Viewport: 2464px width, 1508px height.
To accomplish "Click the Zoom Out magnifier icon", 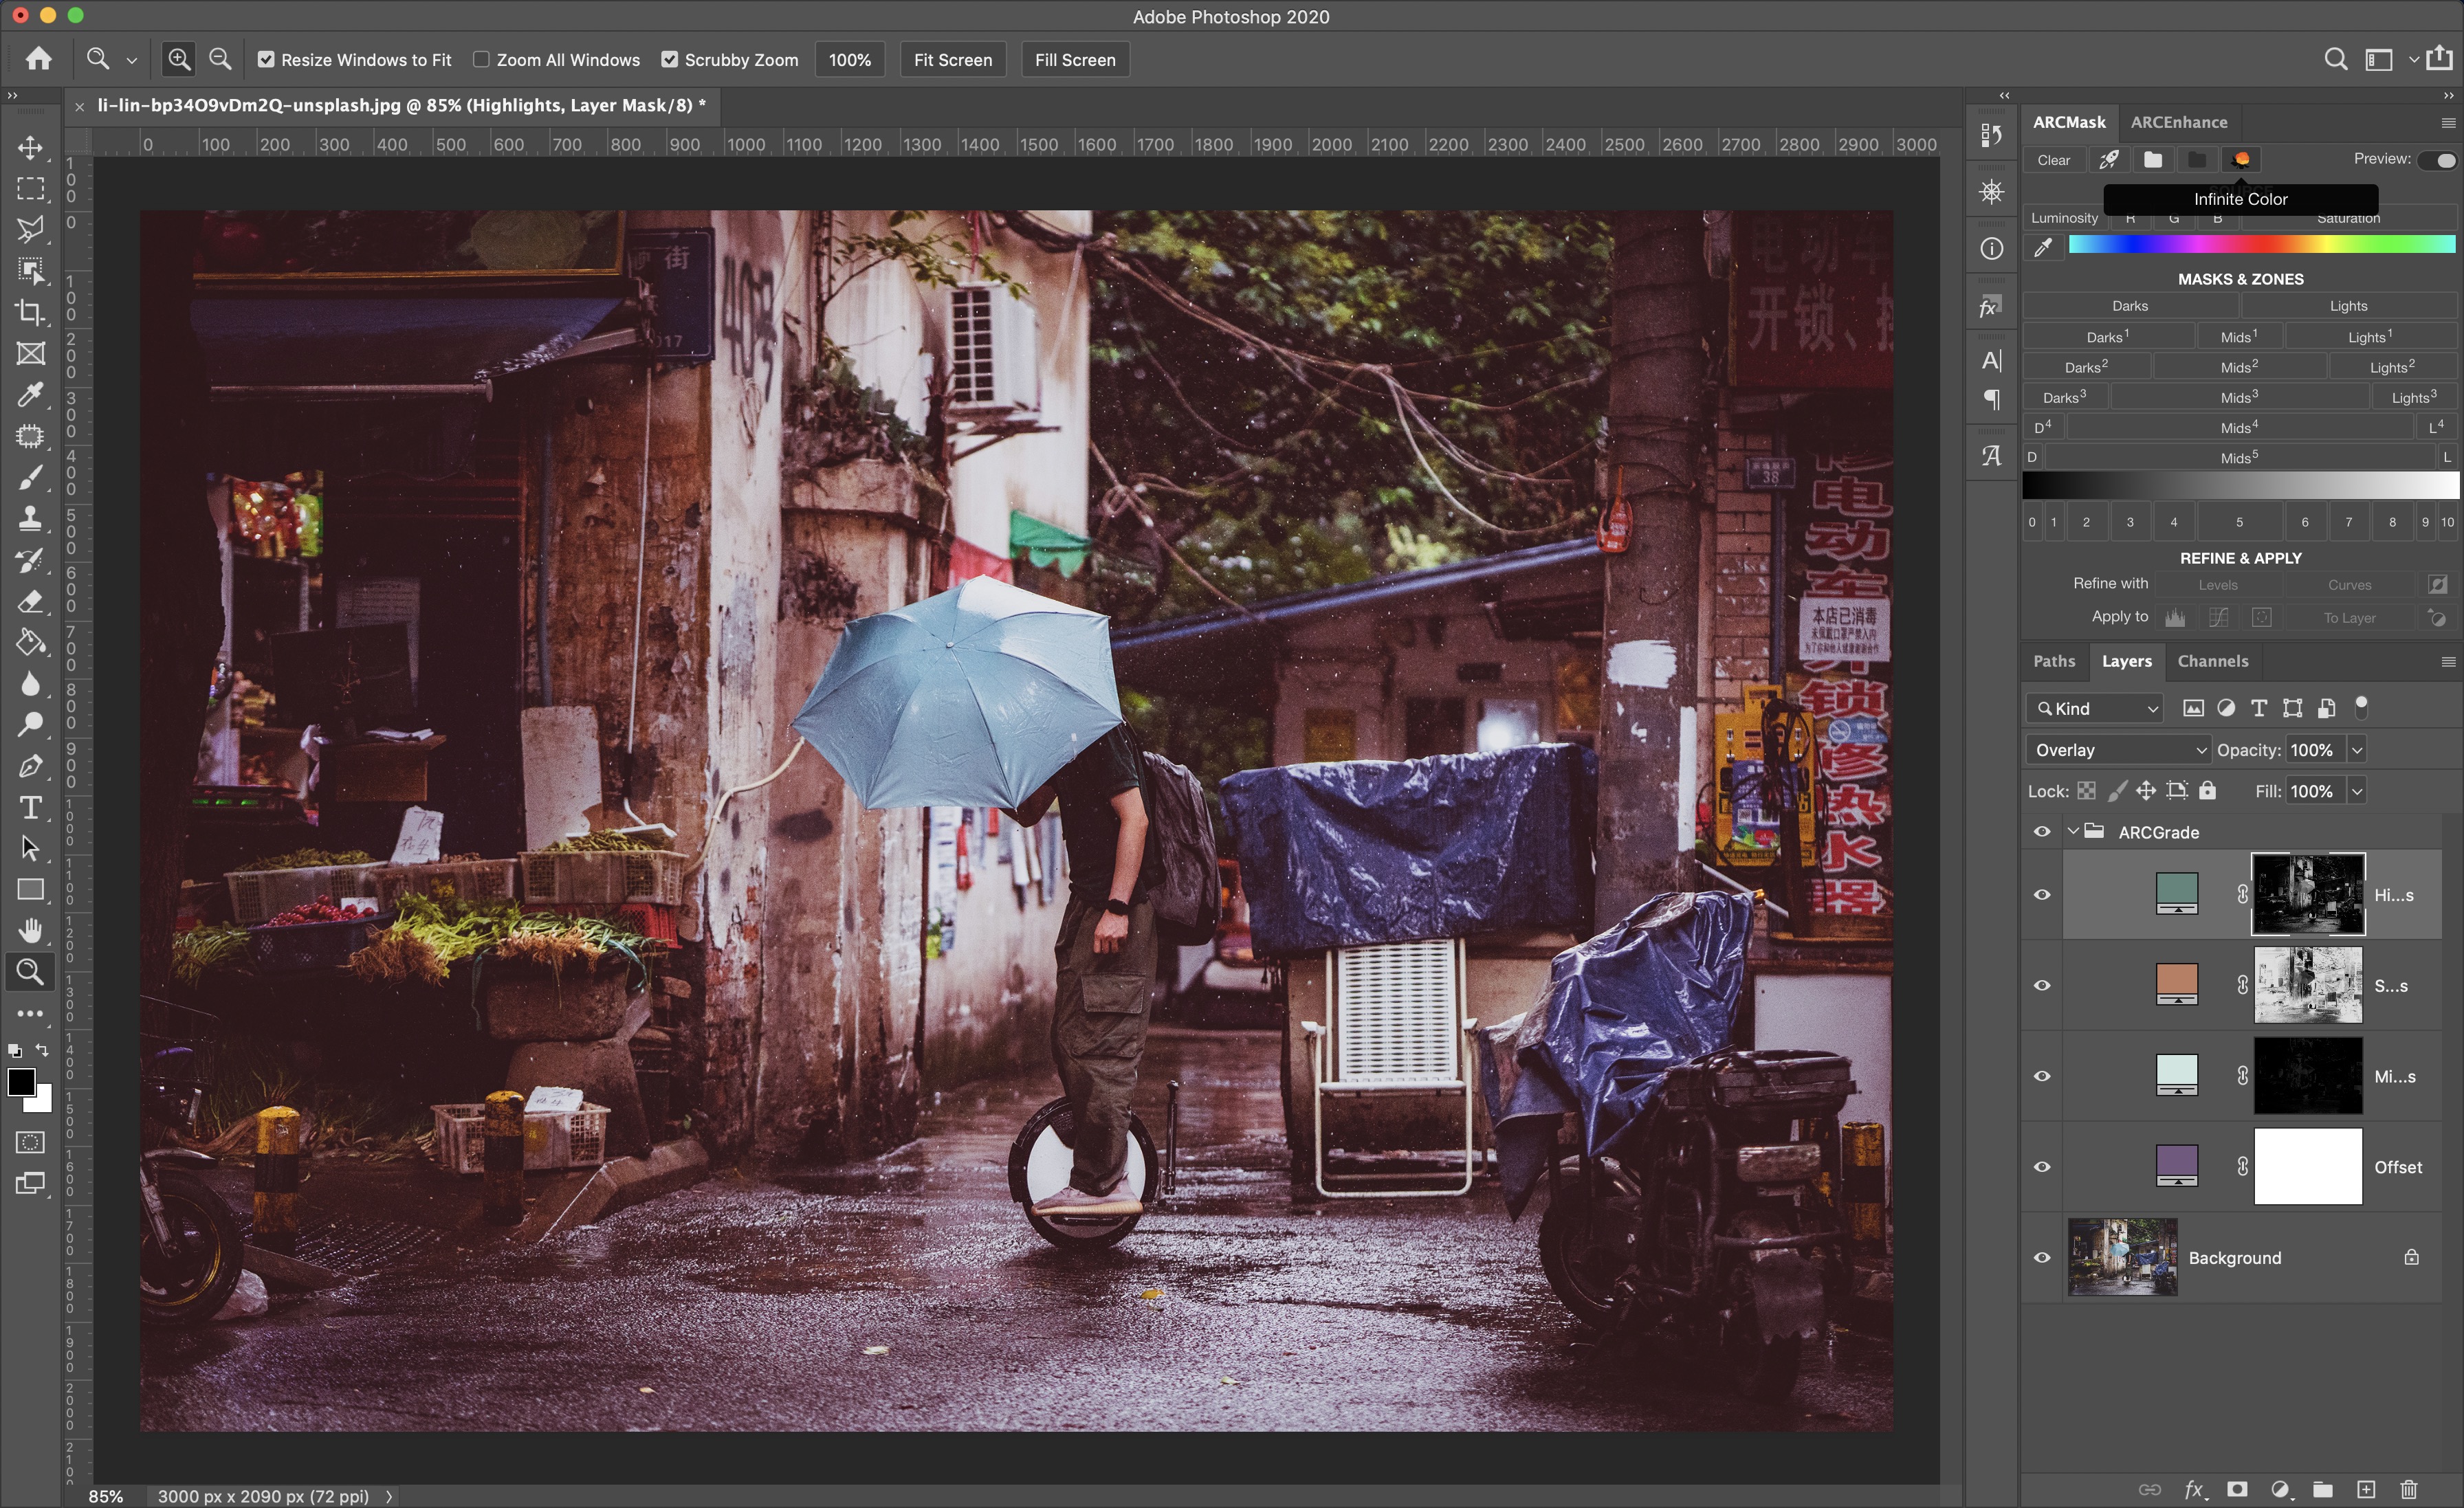I will [x=220, y=59].
